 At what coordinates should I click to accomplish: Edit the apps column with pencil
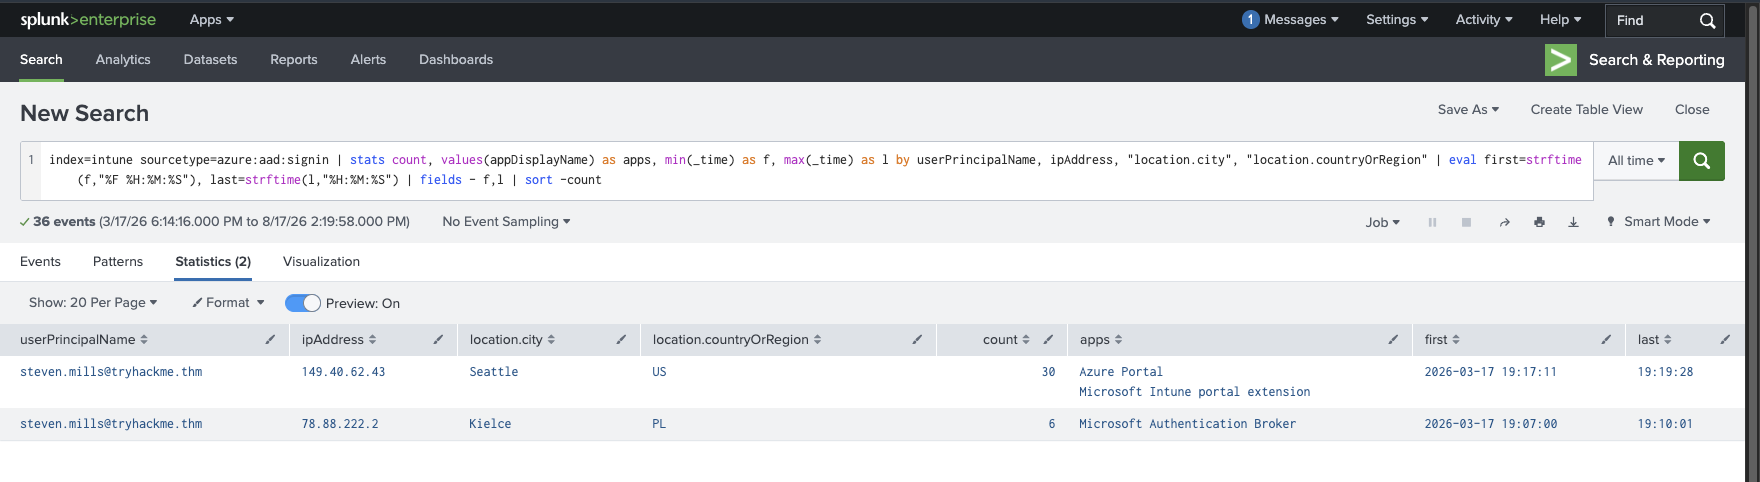(x=1393, y=340)
